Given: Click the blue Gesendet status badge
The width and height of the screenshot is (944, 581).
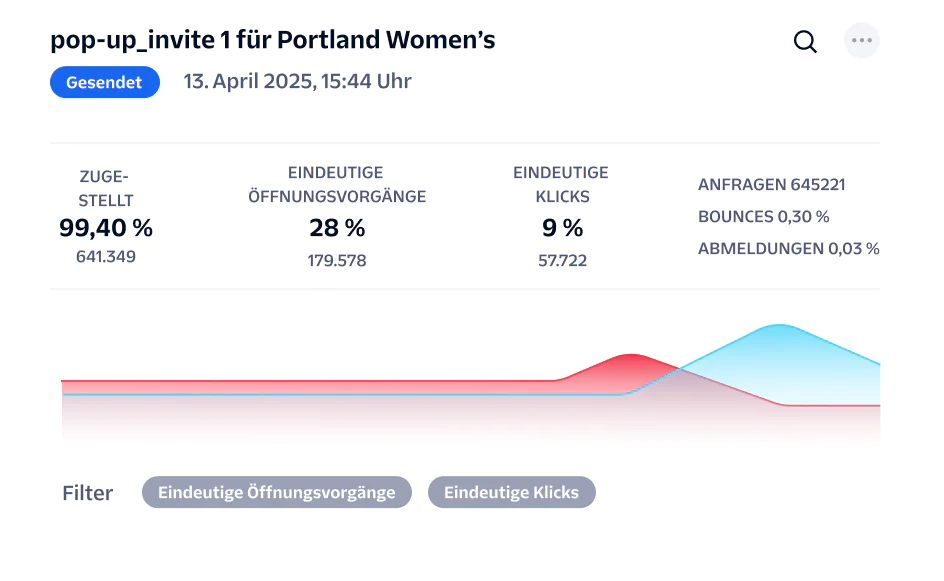Looking at the screenshot, I should 105,82.
